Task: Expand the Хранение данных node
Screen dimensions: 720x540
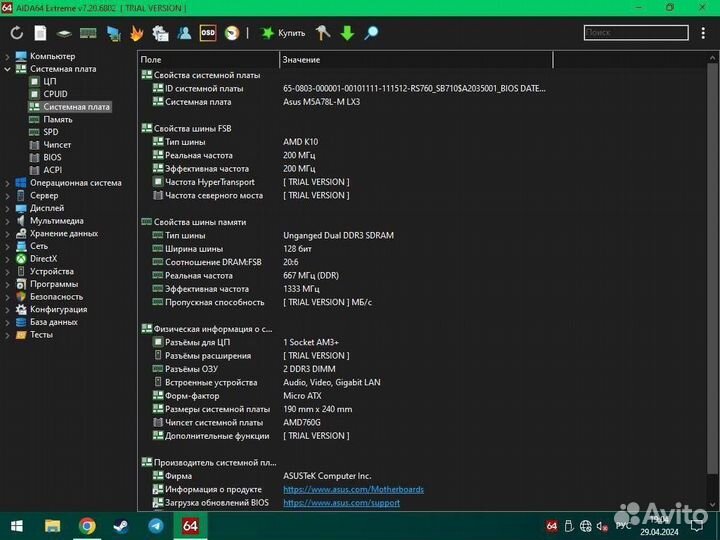Action: pos(7,234)
